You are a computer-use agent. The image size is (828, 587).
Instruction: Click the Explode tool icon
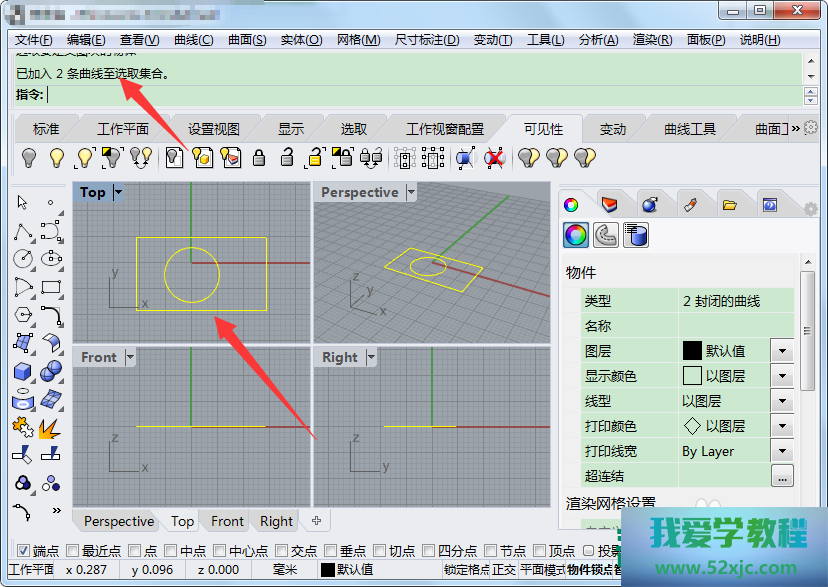[x=49, y=428]
